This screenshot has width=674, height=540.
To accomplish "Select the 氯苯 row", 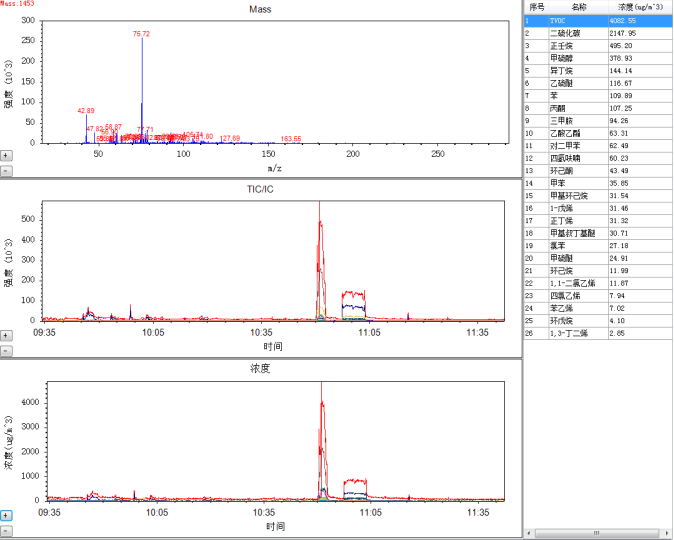I will point(598,245).
